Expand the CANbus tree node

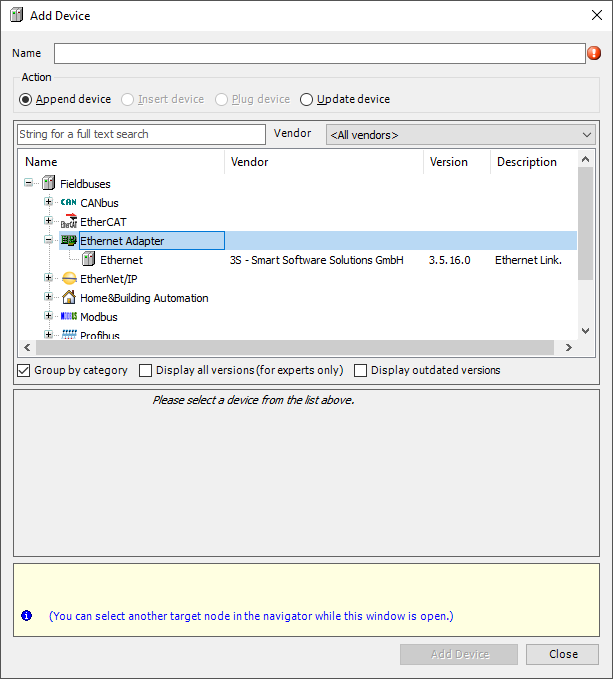tap(48, 203)
